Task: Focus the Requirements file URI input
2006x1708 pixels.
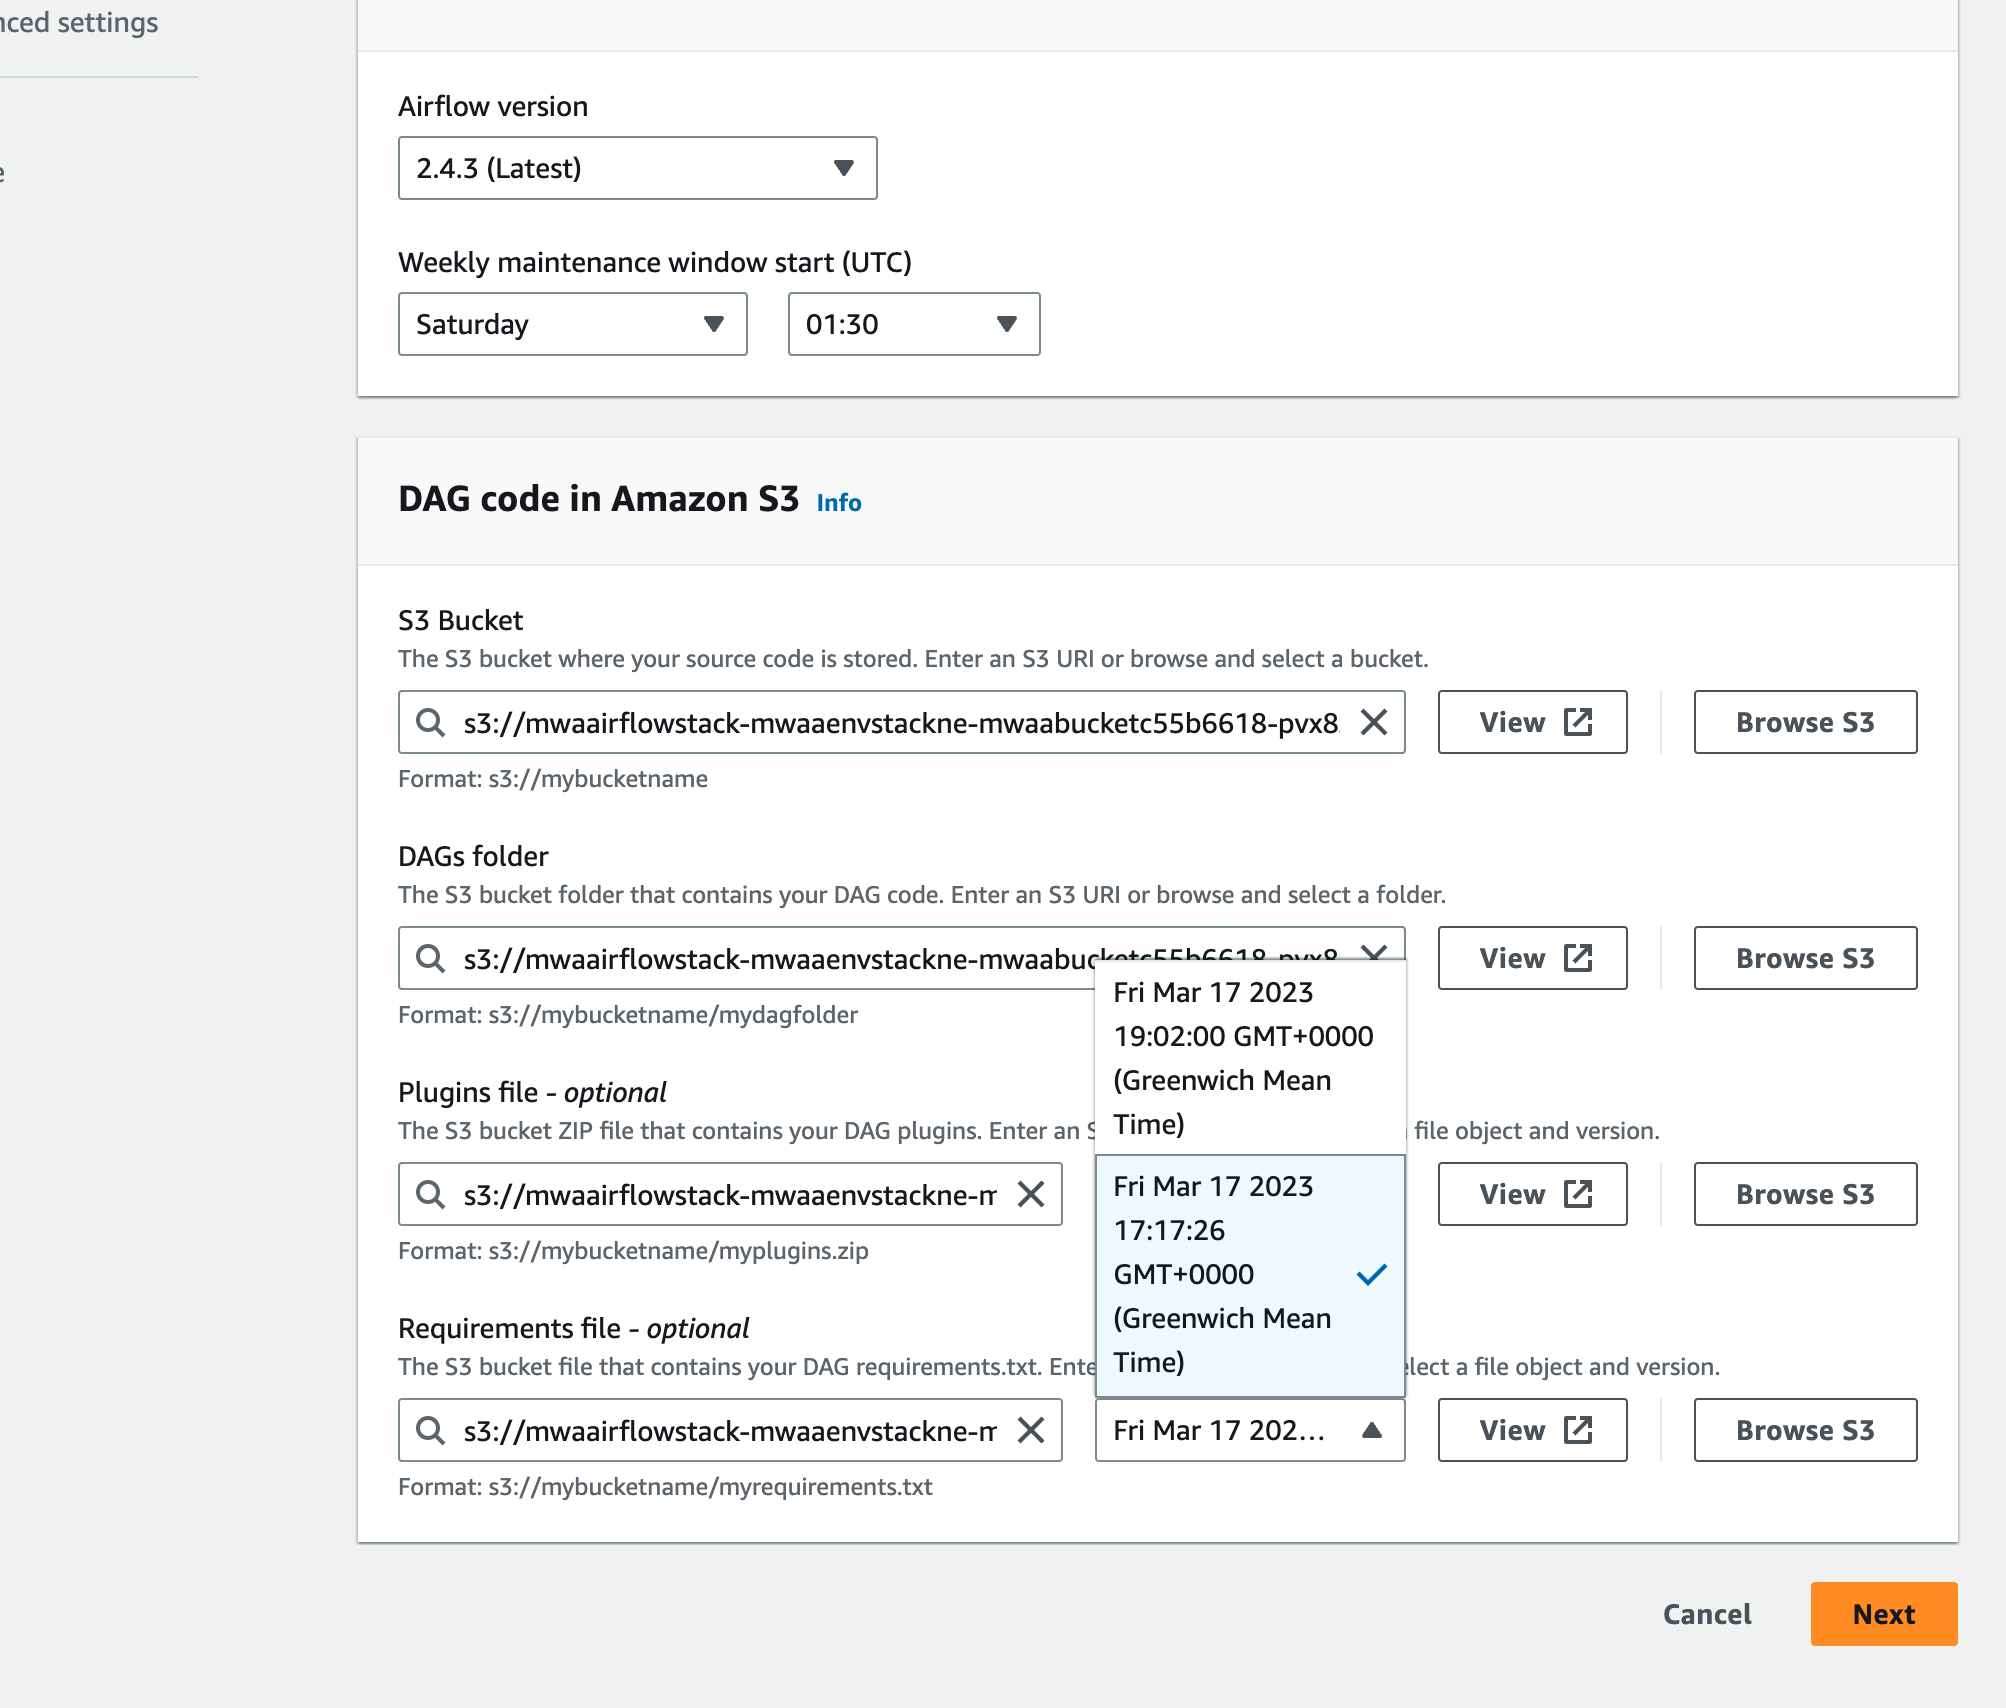Action: pyautogui.click(x=730, y=1430)
